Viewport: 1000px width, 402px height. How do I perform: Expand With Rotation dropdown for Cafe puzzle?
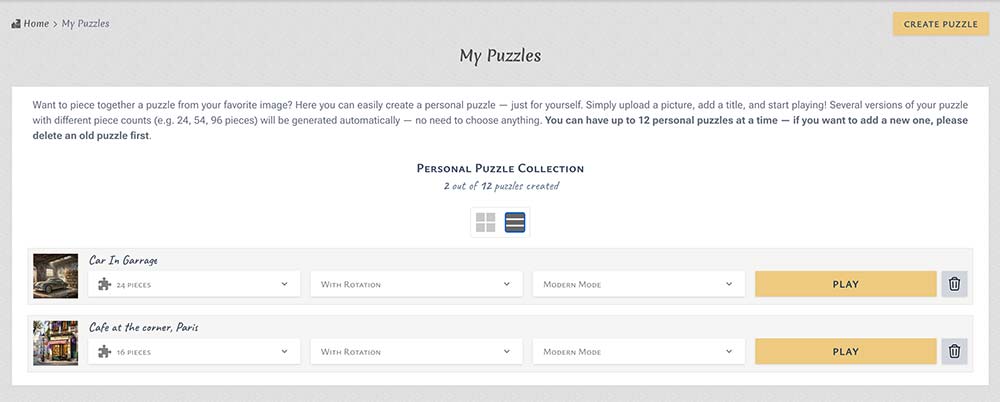pyautogui.click(x=416, y=352)
